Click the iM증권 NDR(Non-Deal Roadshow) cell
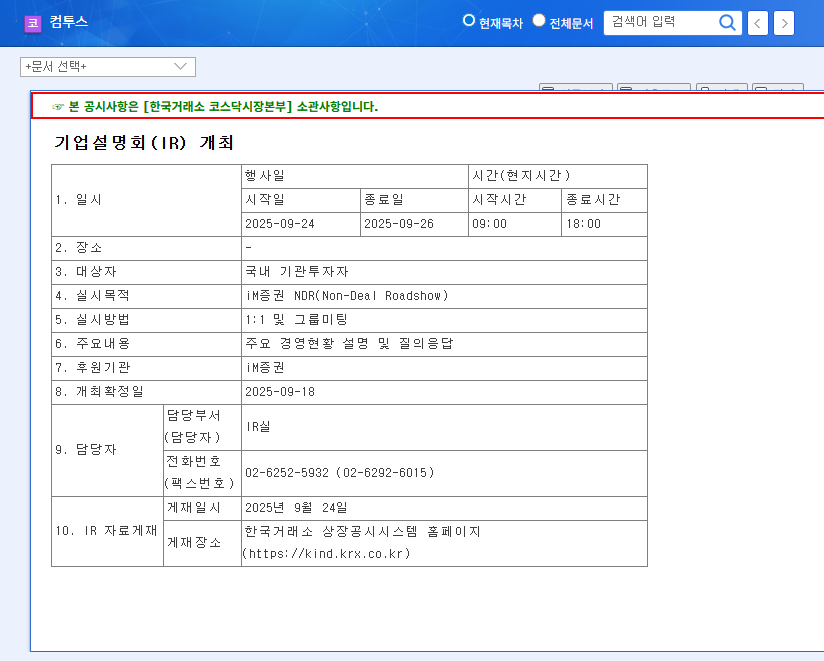The image size is (824, 661). [444, 296]
